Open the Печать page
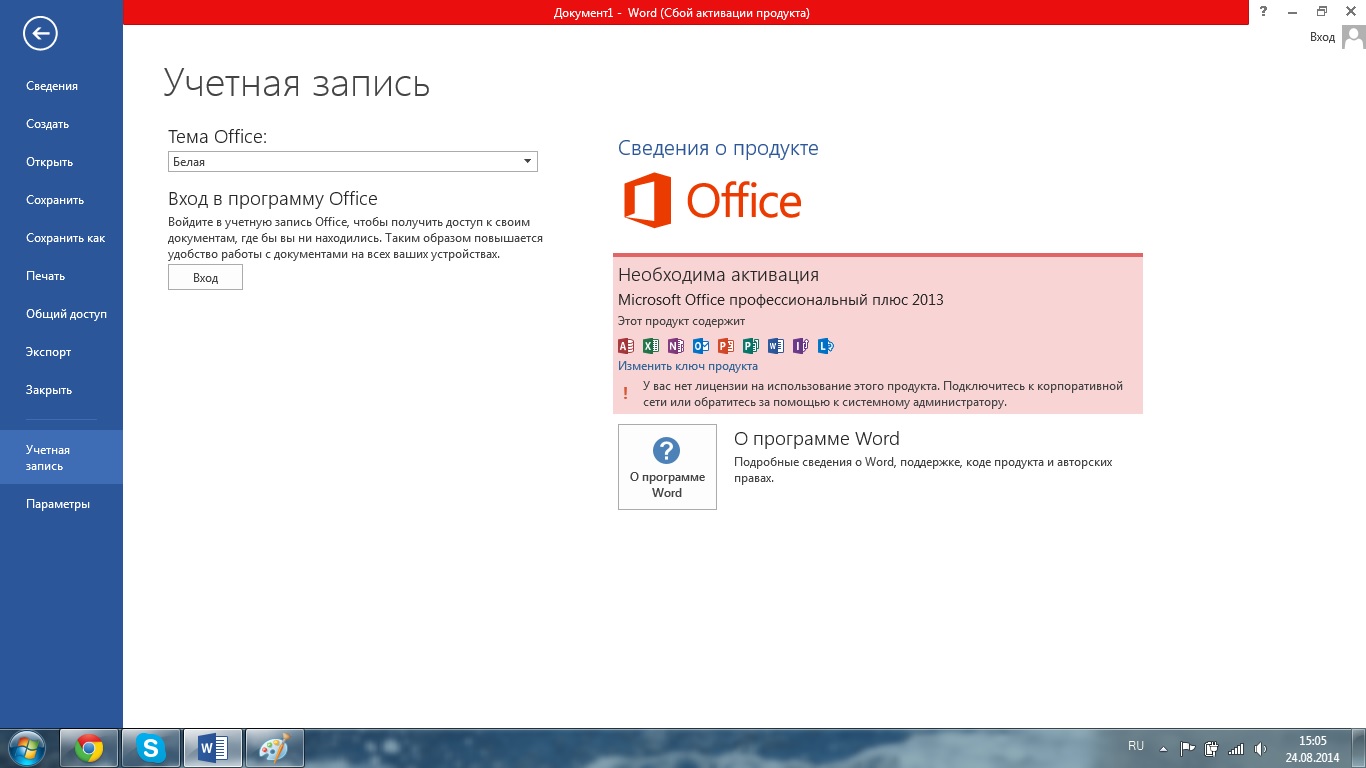This screenshot has height=768, width=1366. pyautogui.click(x=61, y=276)
